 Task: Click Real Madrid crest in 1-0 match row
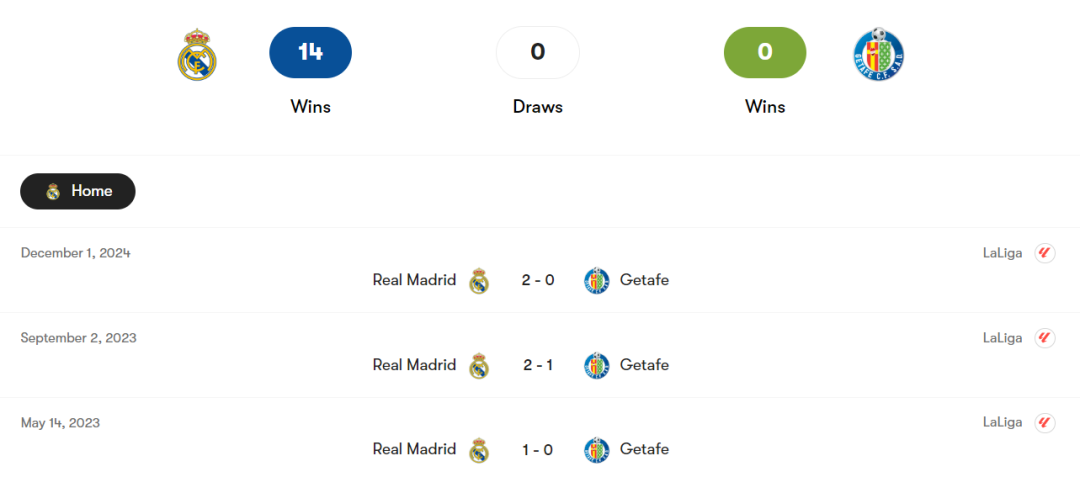(479, 450)
